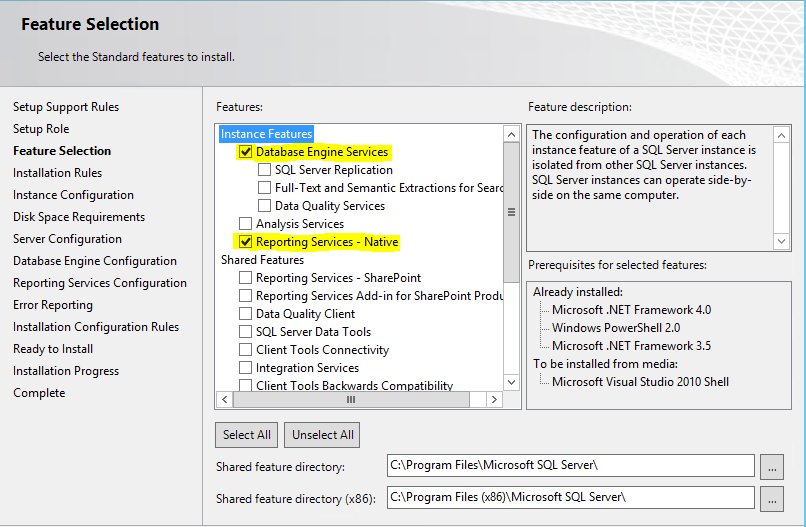Open Reporting Services Configuration step
806x527 pixels.
100,283
